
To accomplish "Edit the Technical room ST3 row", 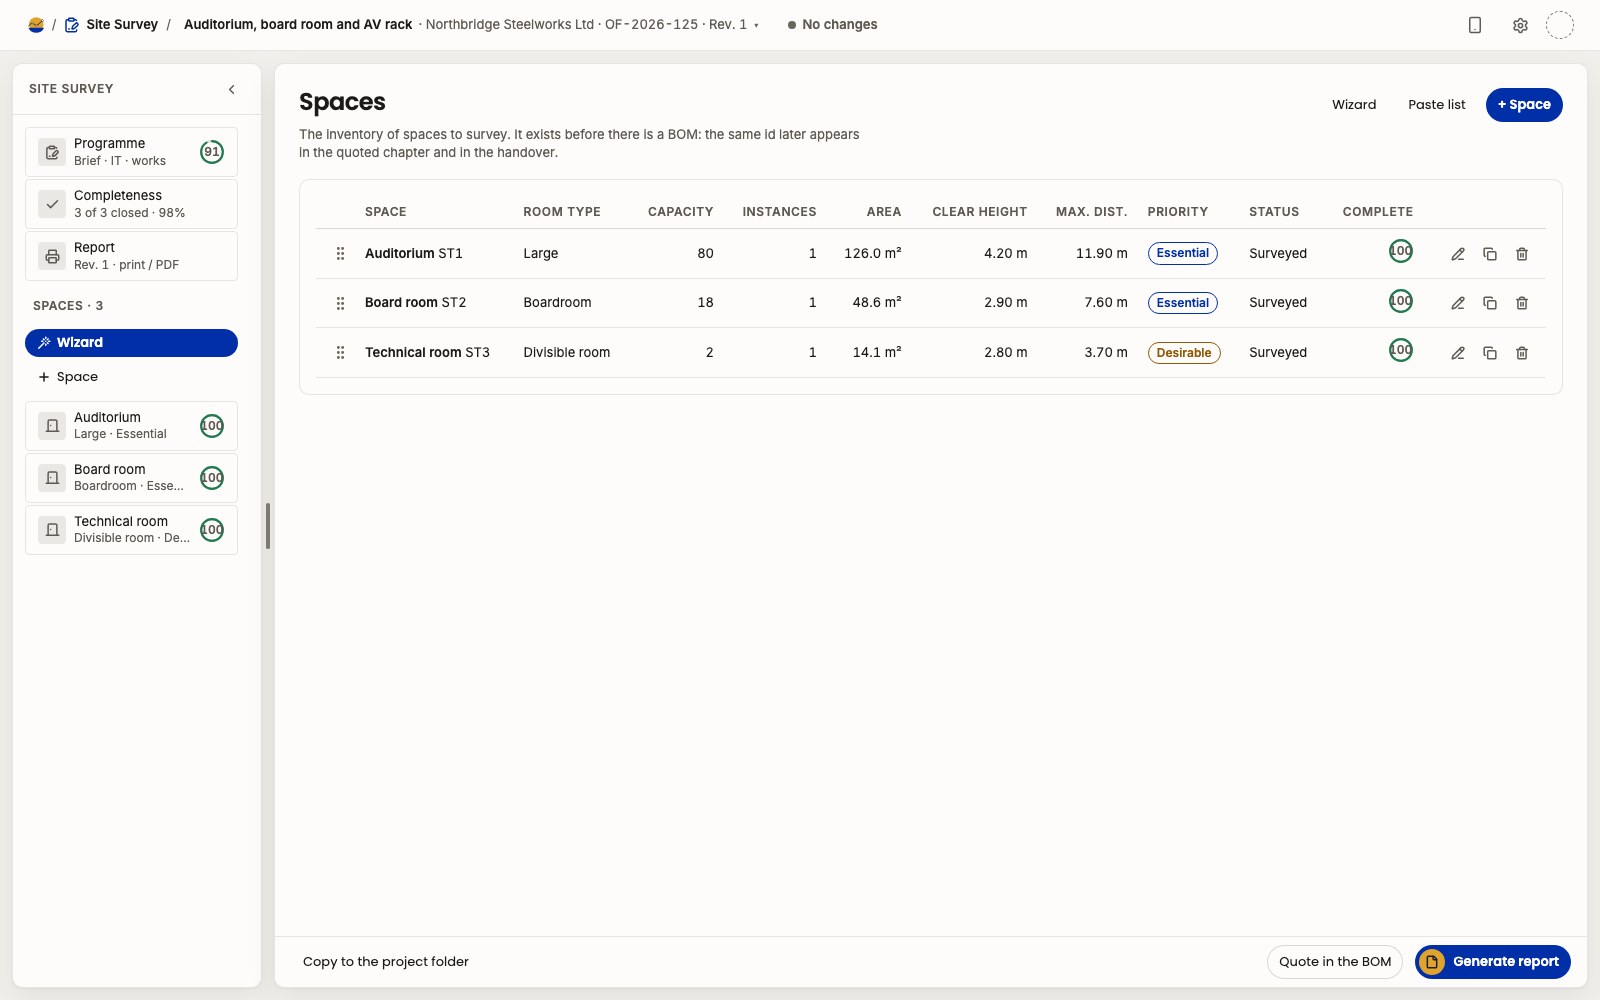I will (1458, 353).
